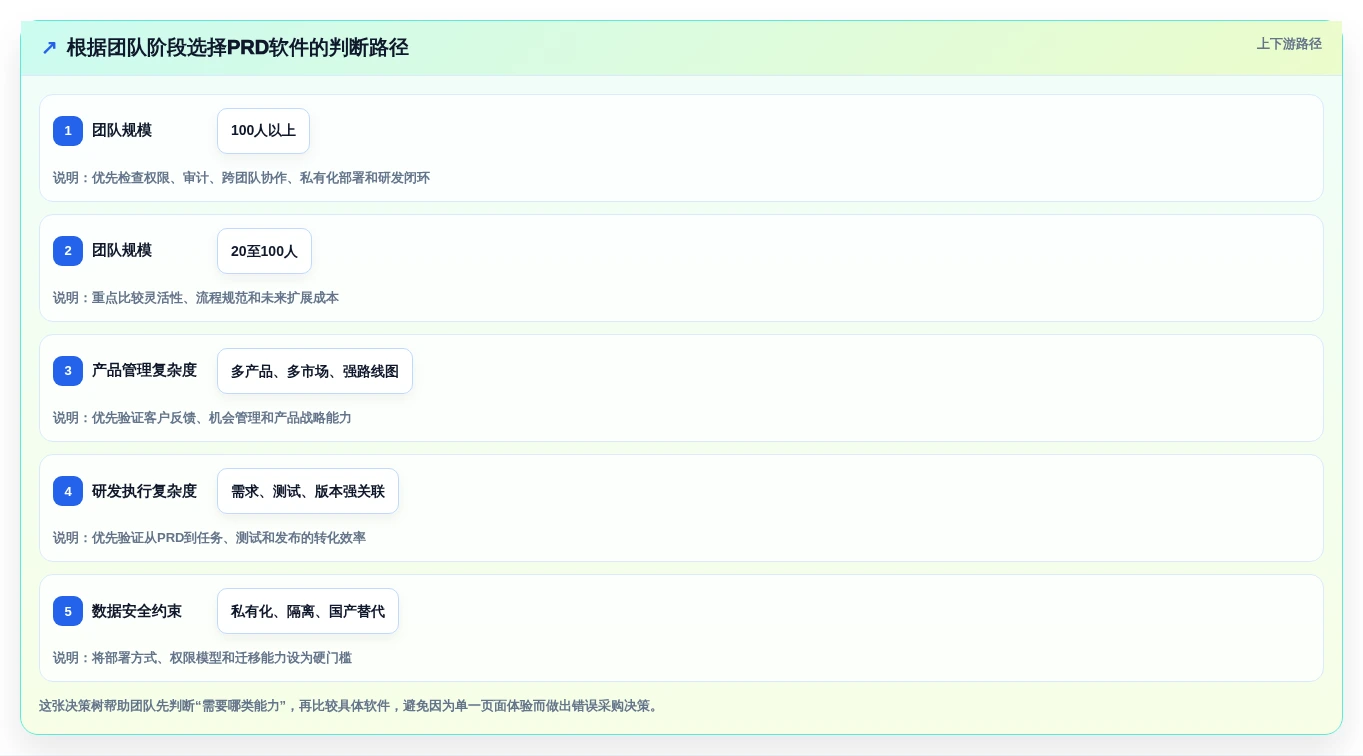Select the 多产品、多市场、强路线图 chip

click(315, 371)
